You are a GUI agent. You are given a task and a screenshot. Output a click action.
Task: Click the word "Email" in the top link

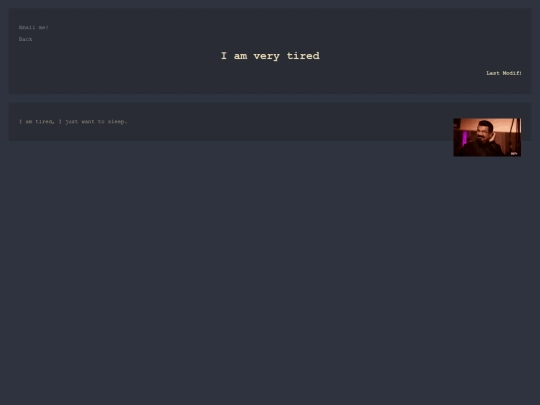27,27
